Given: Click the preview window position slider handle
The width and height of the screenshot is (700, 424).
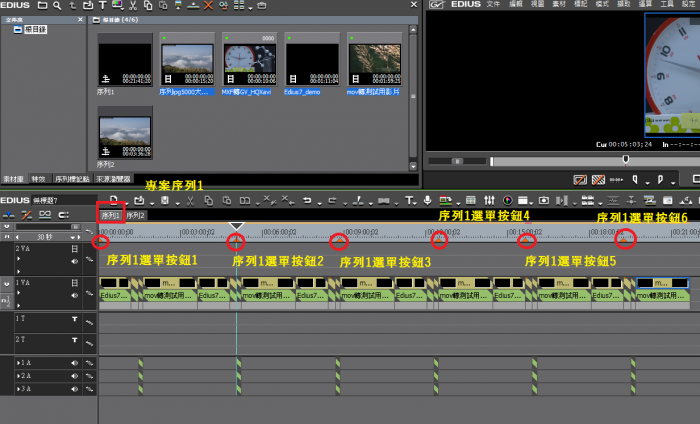Looking at the screenshot, I should [626, 159].
